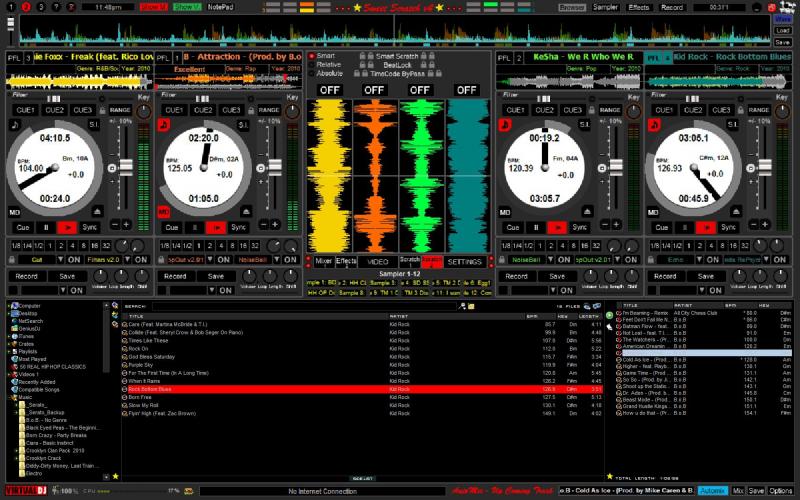Open the VIDEO tab in the center panel

[378, 261]
